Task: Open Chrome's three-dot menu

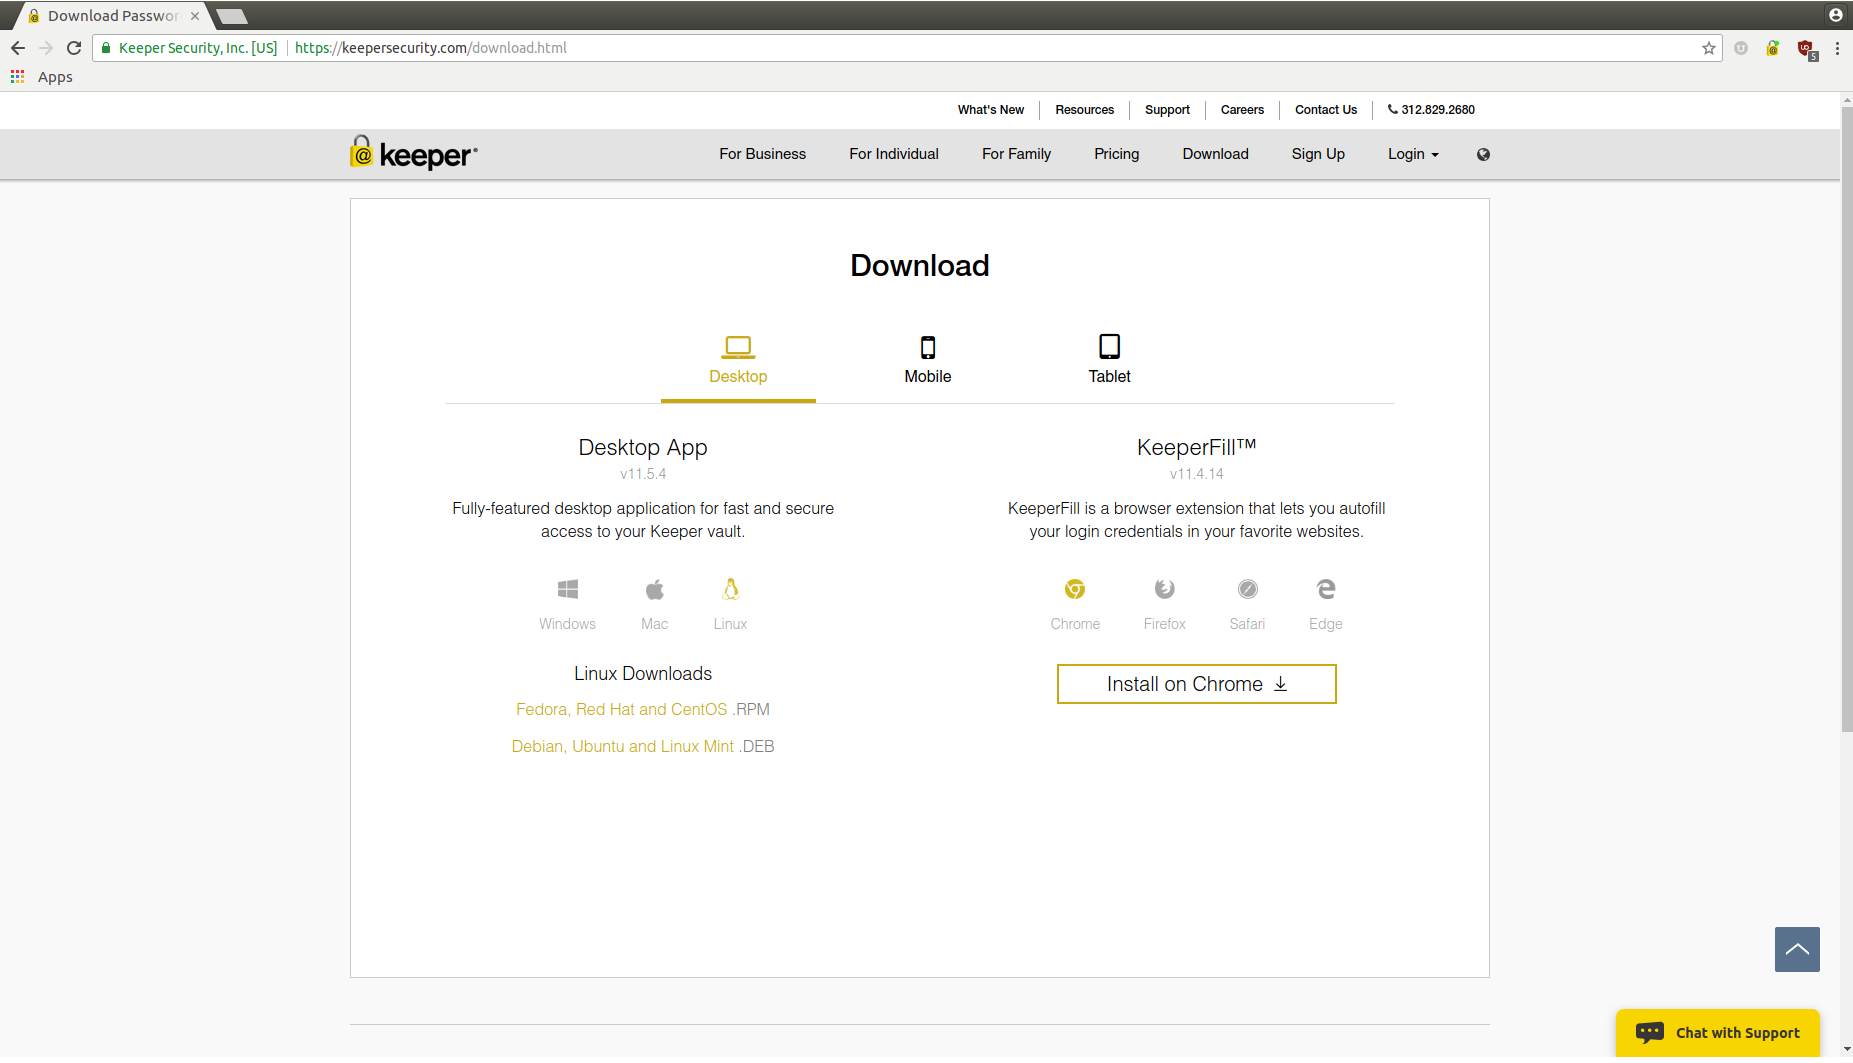Action: pyautogui.click(x=1837, y=48)
